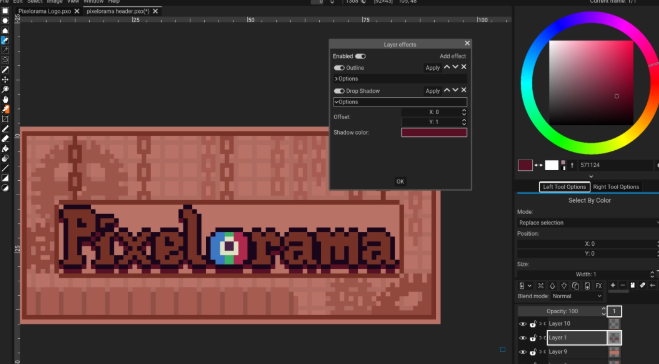Move the selected layer down

tap(564, 286)
